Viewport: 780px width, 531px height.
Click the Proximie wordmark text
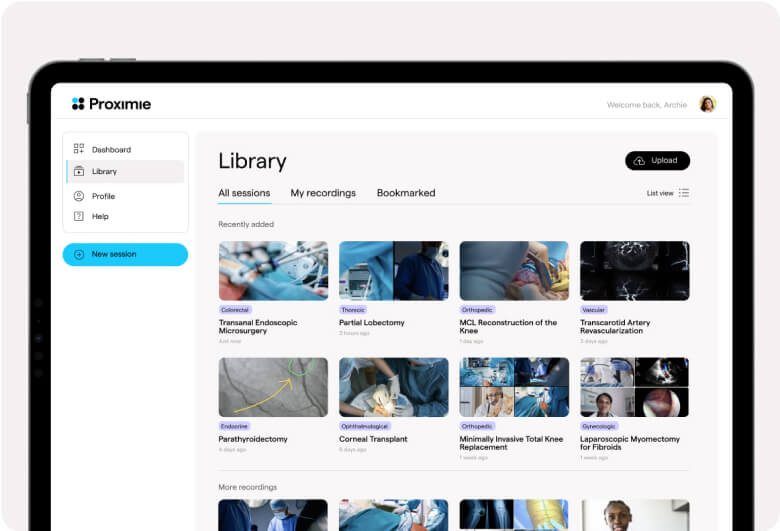120,104
